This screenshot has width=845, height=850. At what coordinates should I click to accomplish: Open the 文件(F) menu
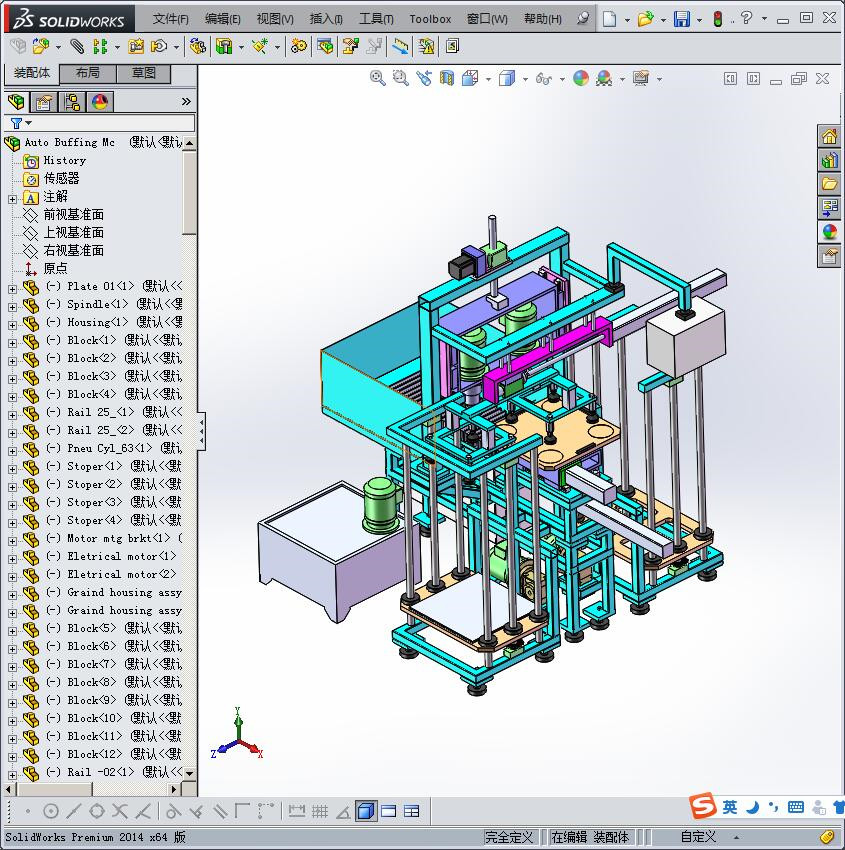pos(171,19)
